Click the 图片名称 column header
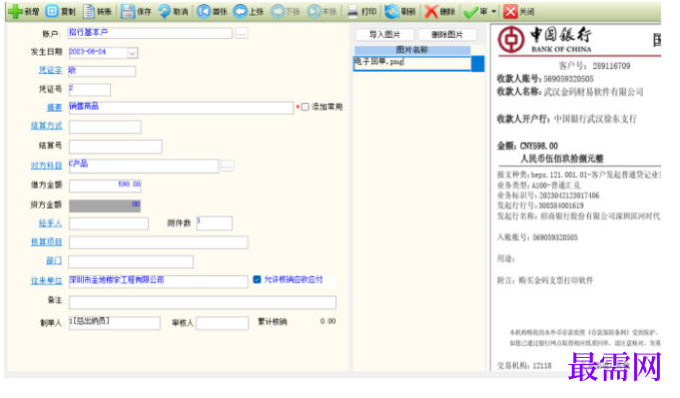The image size is (680, 398). [412, 50]
